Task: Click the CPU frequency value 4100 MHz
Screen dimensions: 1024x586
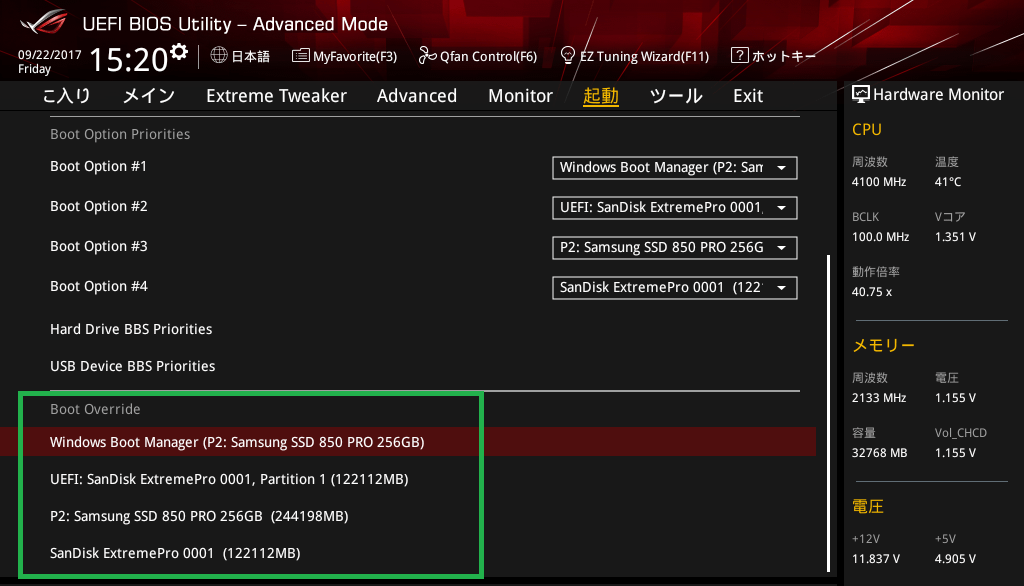Action: coord(879,182)
